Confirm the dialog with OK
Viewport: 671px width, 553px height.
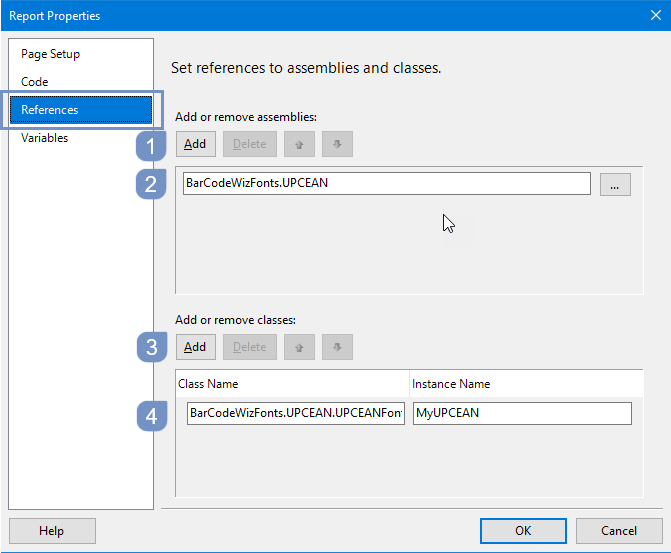[523, 531]
